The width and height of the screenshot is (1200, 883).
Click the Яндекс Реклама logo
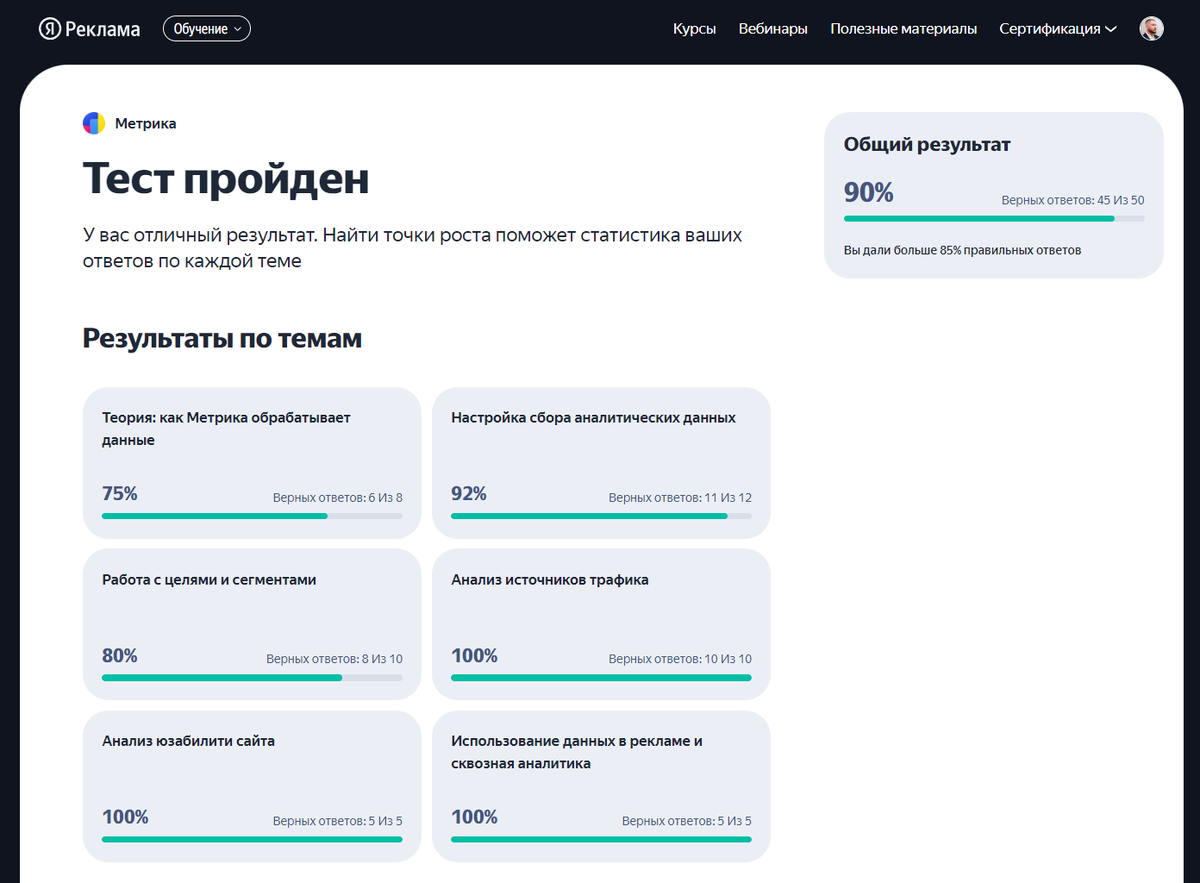pos(89,29)
